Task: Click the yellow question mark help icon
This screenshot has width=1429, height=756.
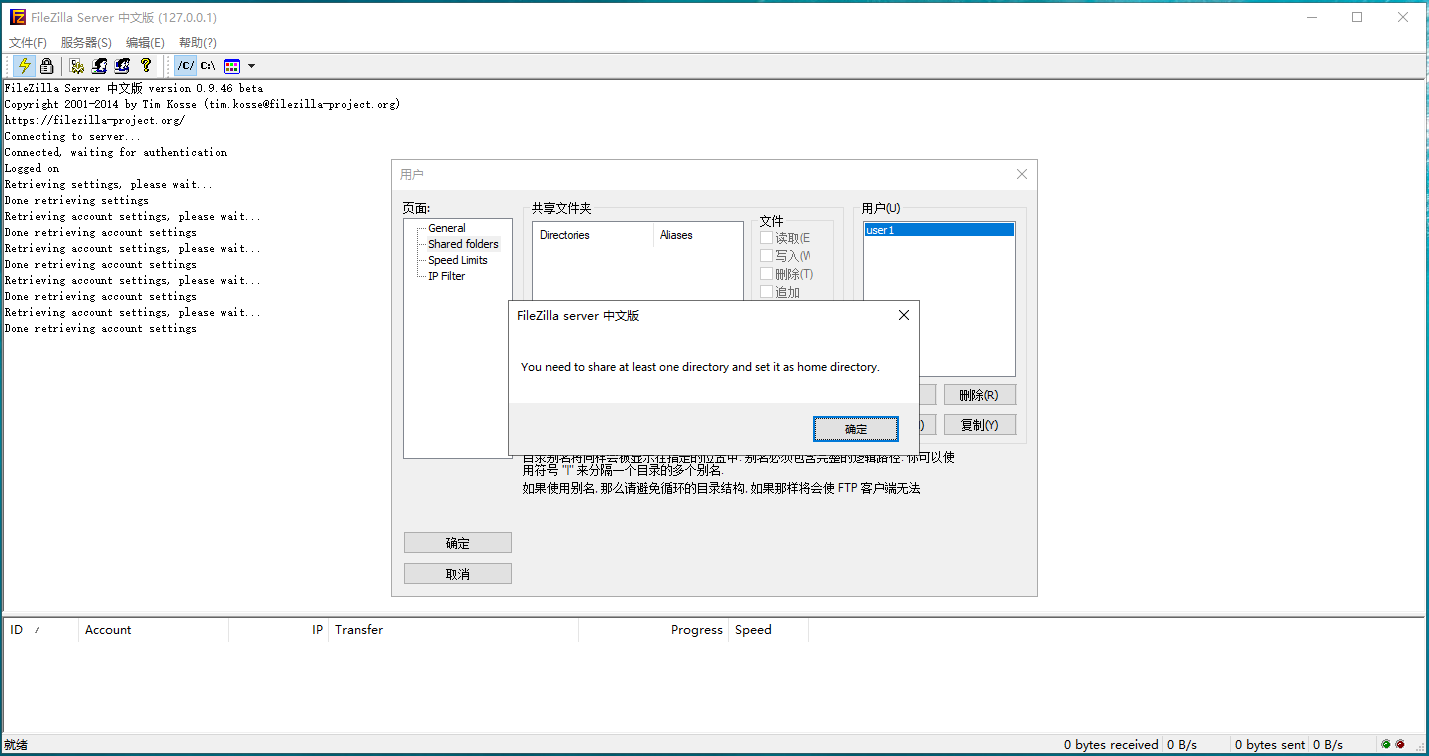Action: (146, 66)
